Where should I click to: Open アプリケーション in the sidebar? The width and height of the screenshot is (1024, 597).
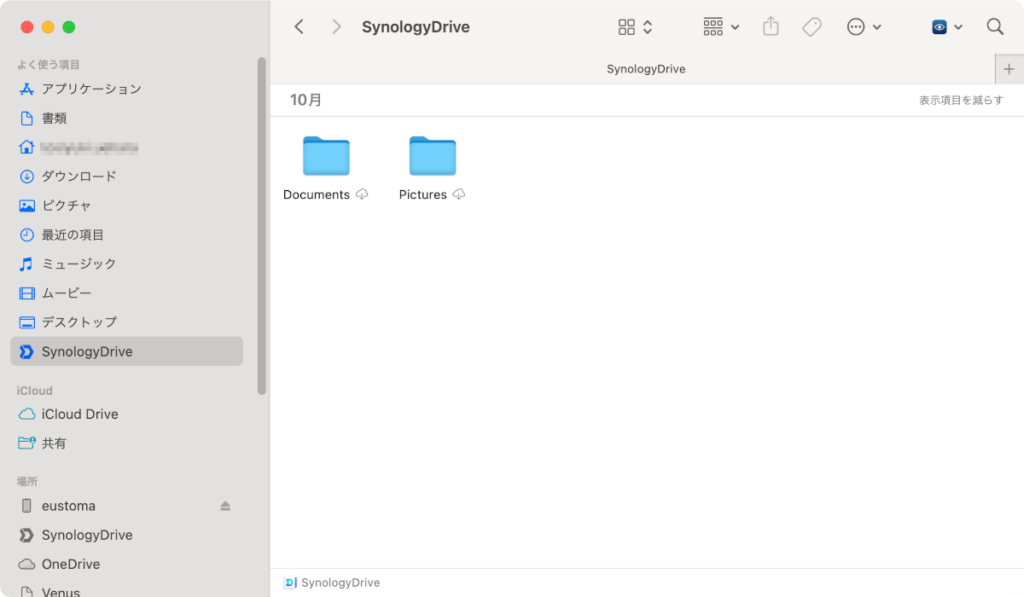[127, 89]
